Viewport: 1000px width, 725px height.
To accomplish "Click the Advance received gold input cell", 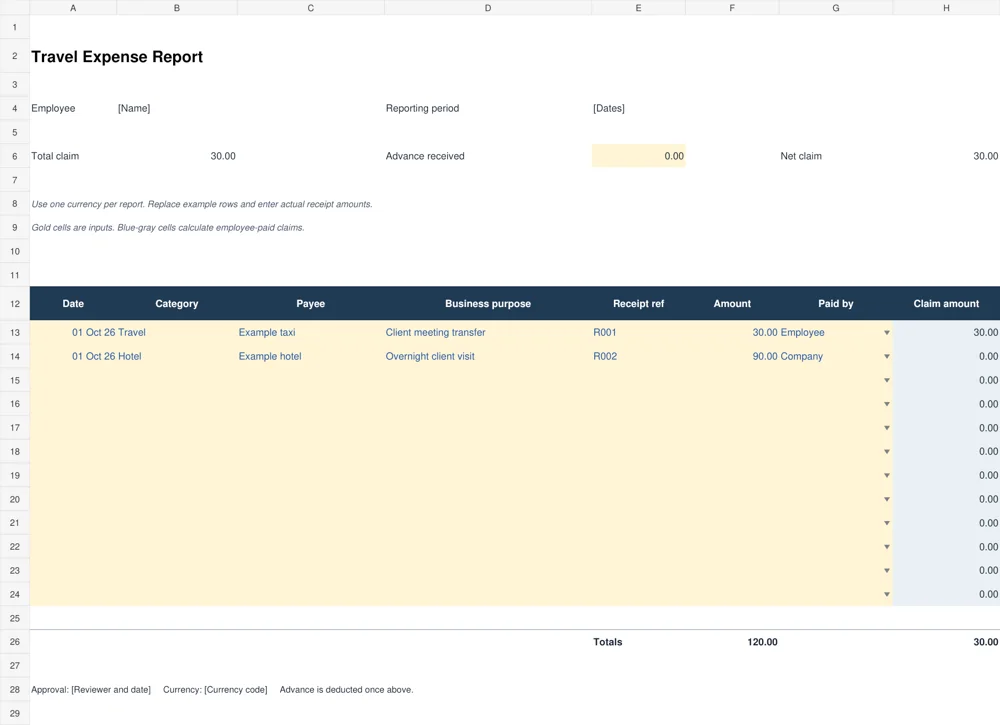I will [638, 156].
